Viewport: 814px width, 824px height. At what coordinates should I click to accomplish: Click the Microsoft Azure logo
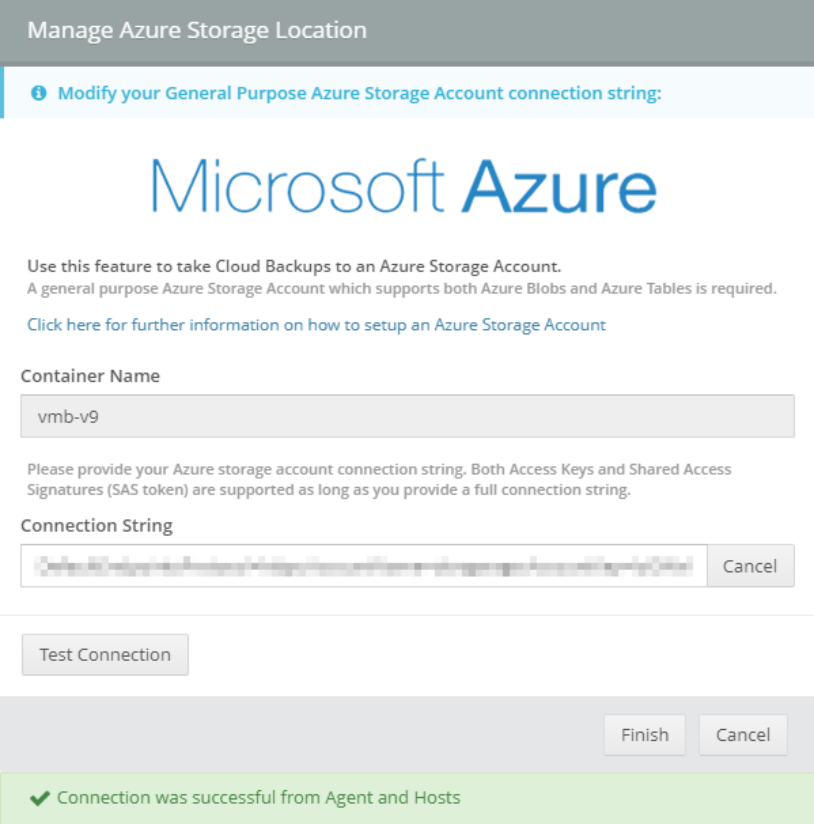click(x=404, y=186)
